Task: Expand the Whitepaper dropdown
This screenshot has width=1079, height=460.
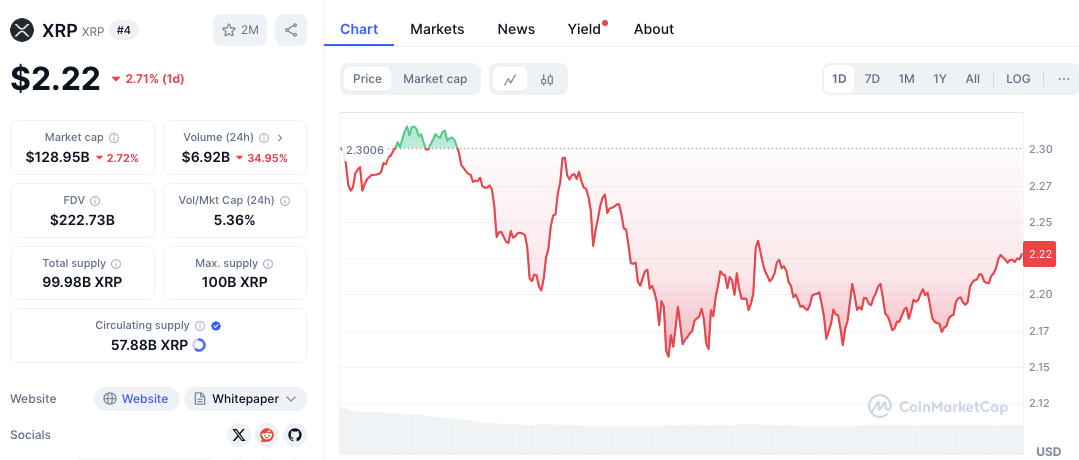Action: [245, 399]
